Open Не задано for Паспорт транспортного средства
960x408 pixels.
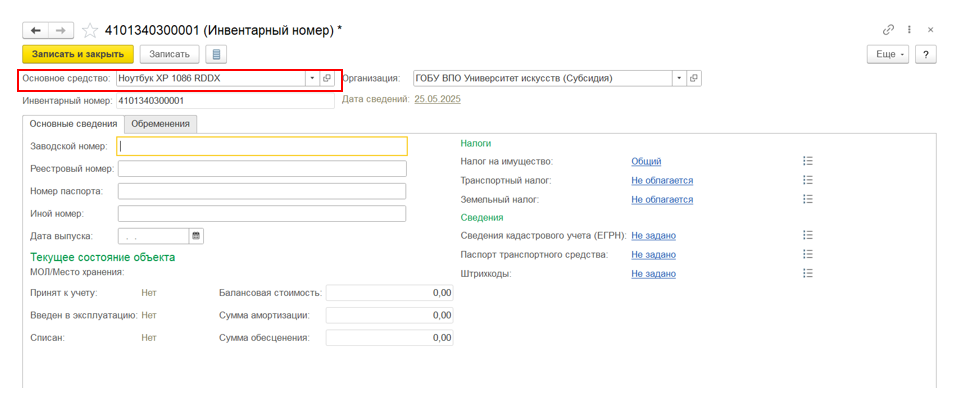[x=653, y=255]
